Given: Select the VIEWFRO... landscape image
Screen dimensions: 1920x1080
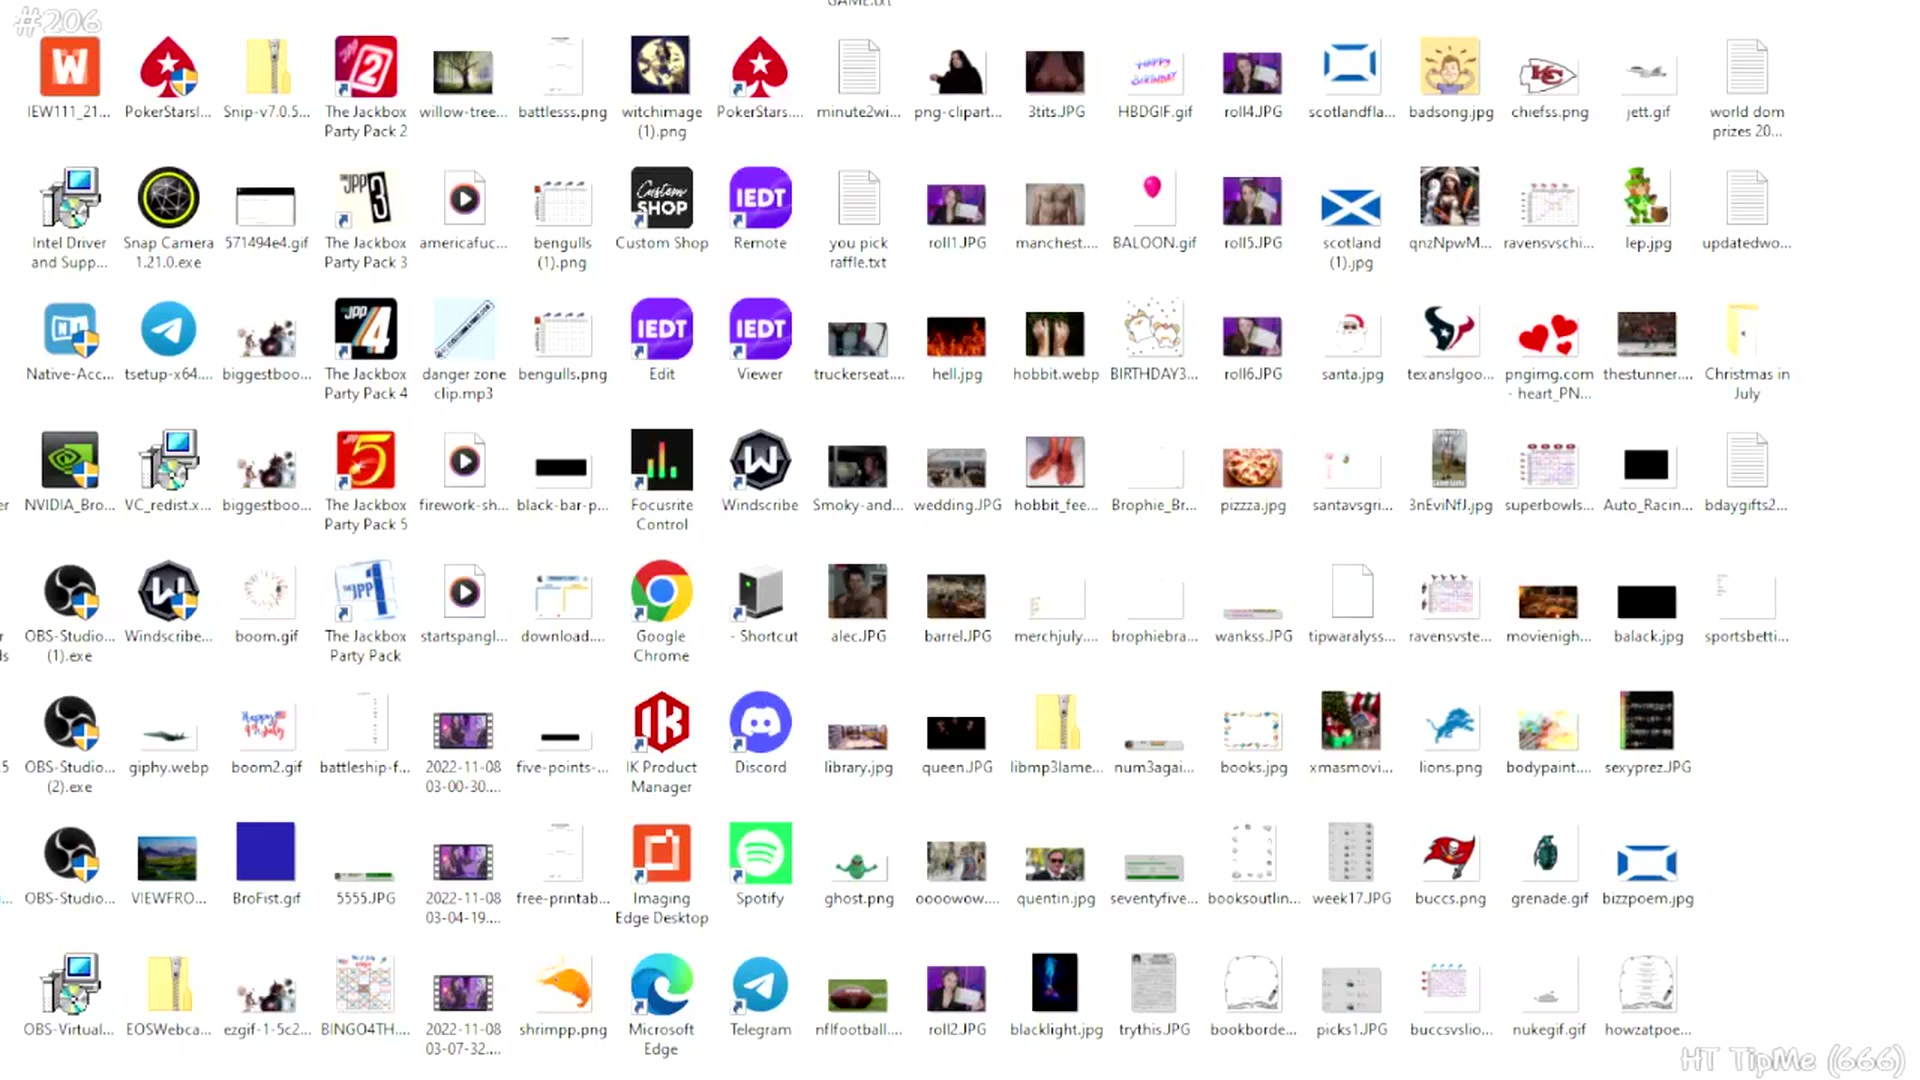Looking at the screenshot, I should (x=168, y=858).
